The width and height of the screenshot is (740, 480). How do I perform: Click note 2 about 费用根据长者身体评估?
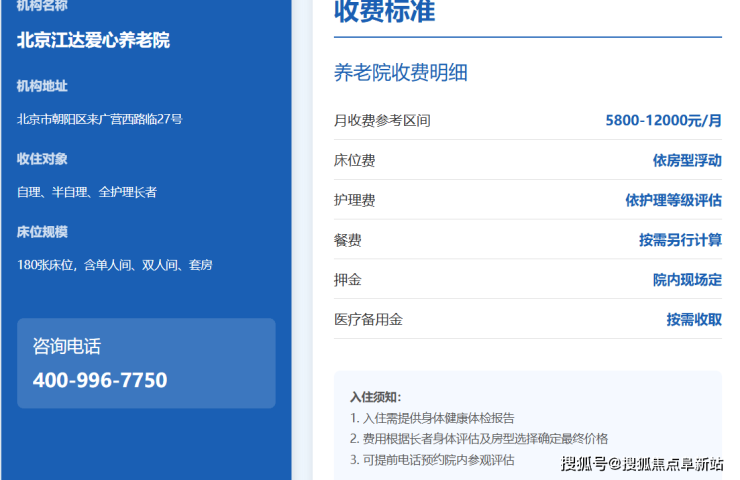pos(479,439)
